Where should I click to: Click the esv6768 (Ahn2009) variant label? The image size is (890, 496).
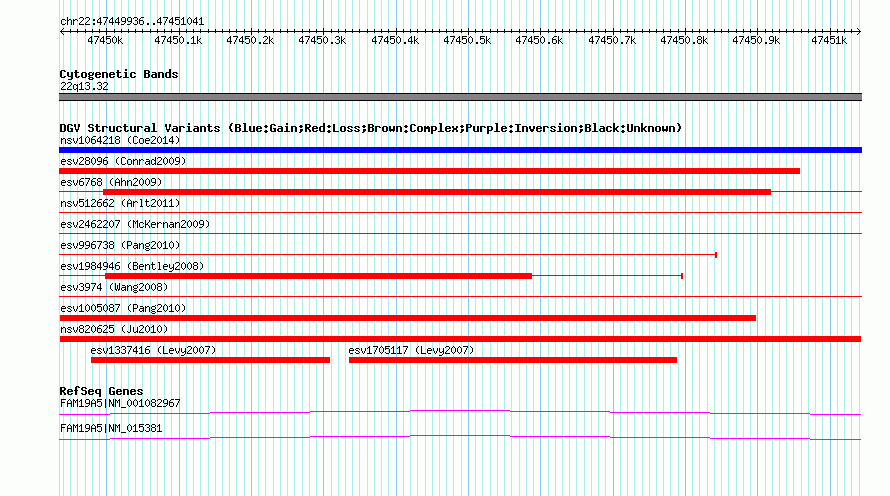coord(111,182)
